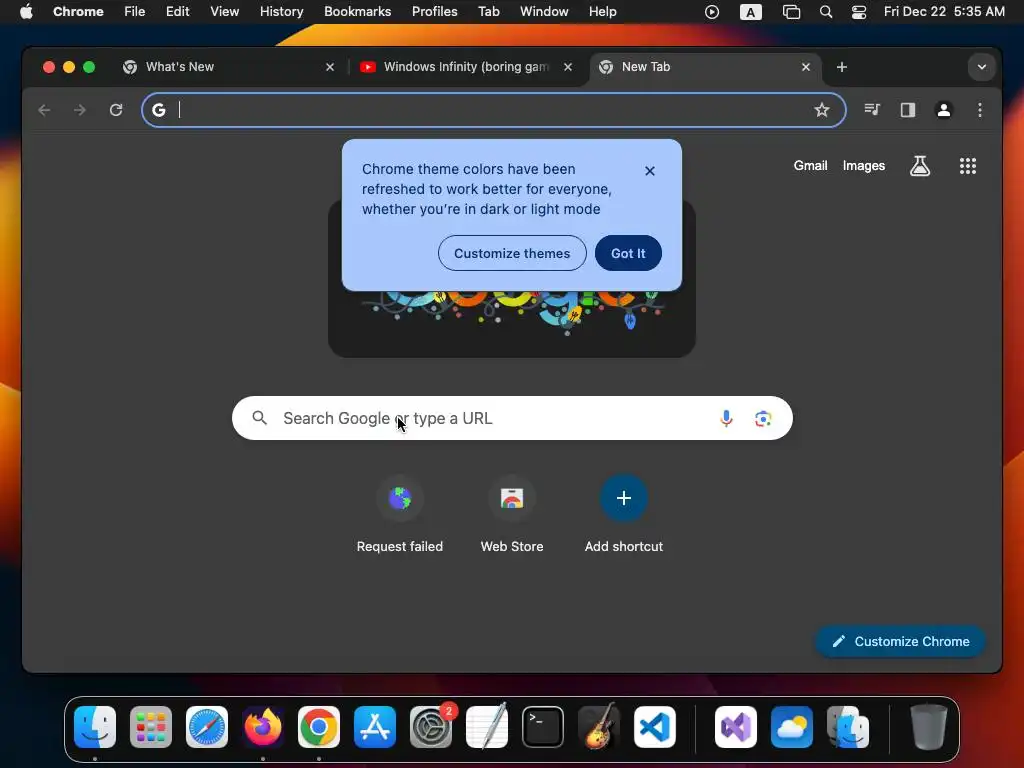Launch GarageBand from the dock
The width and height of the screenshot is (1024, 768).
coord(599,727)
